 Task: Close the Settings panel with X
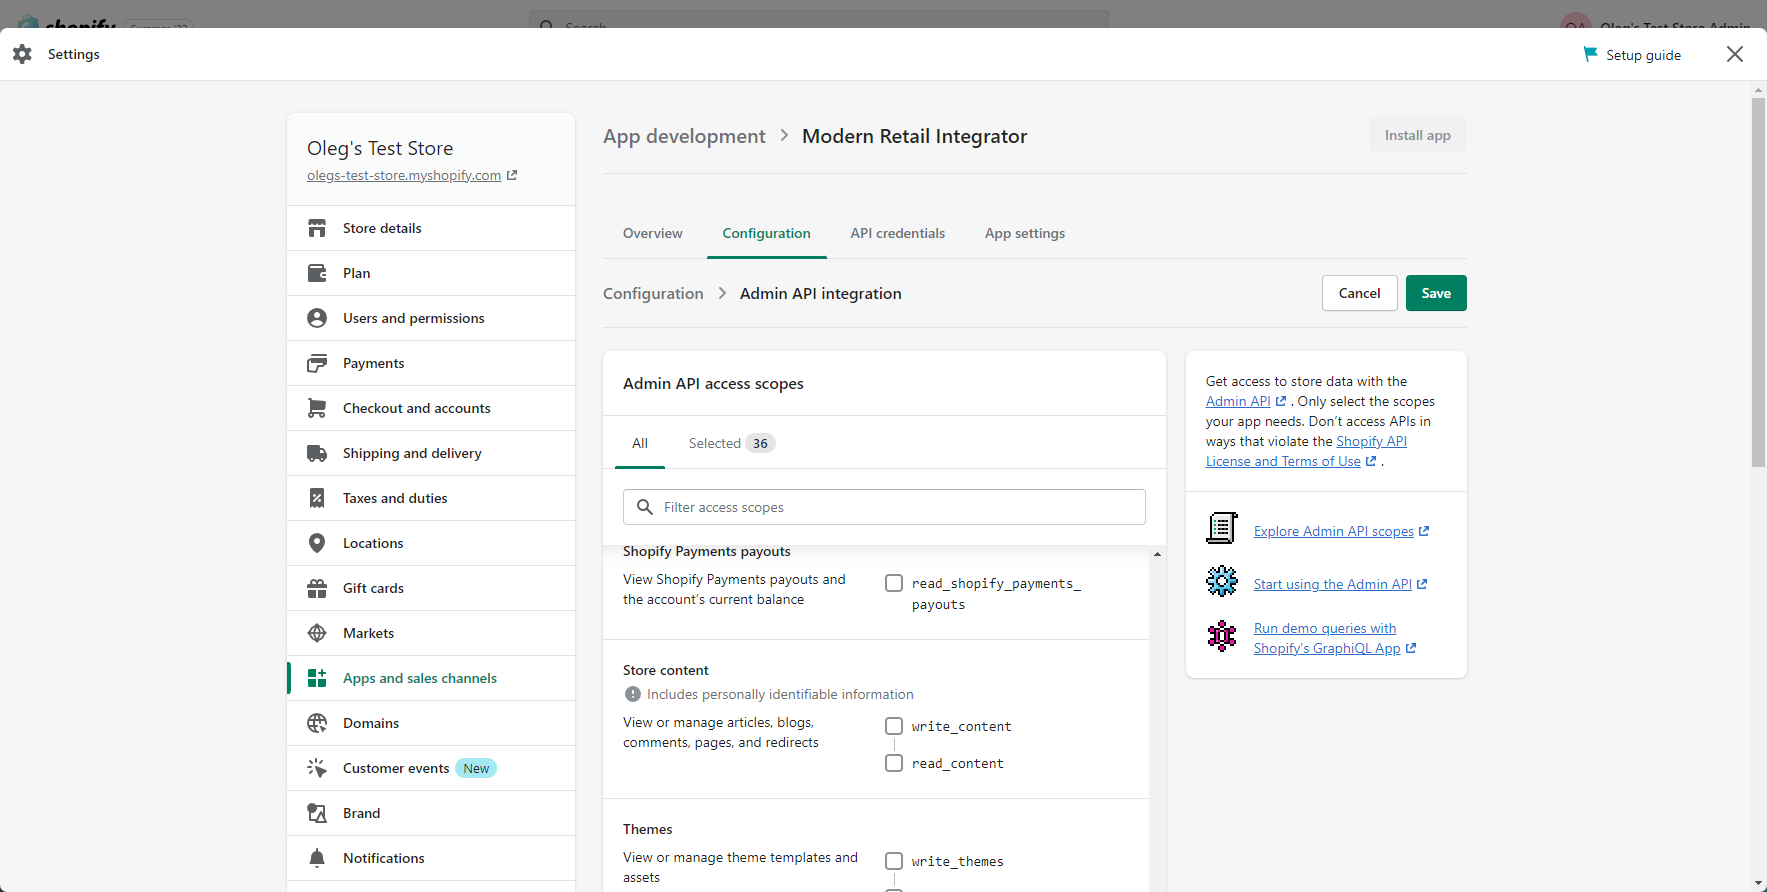pyautogui.click(x=1735, y=54)
